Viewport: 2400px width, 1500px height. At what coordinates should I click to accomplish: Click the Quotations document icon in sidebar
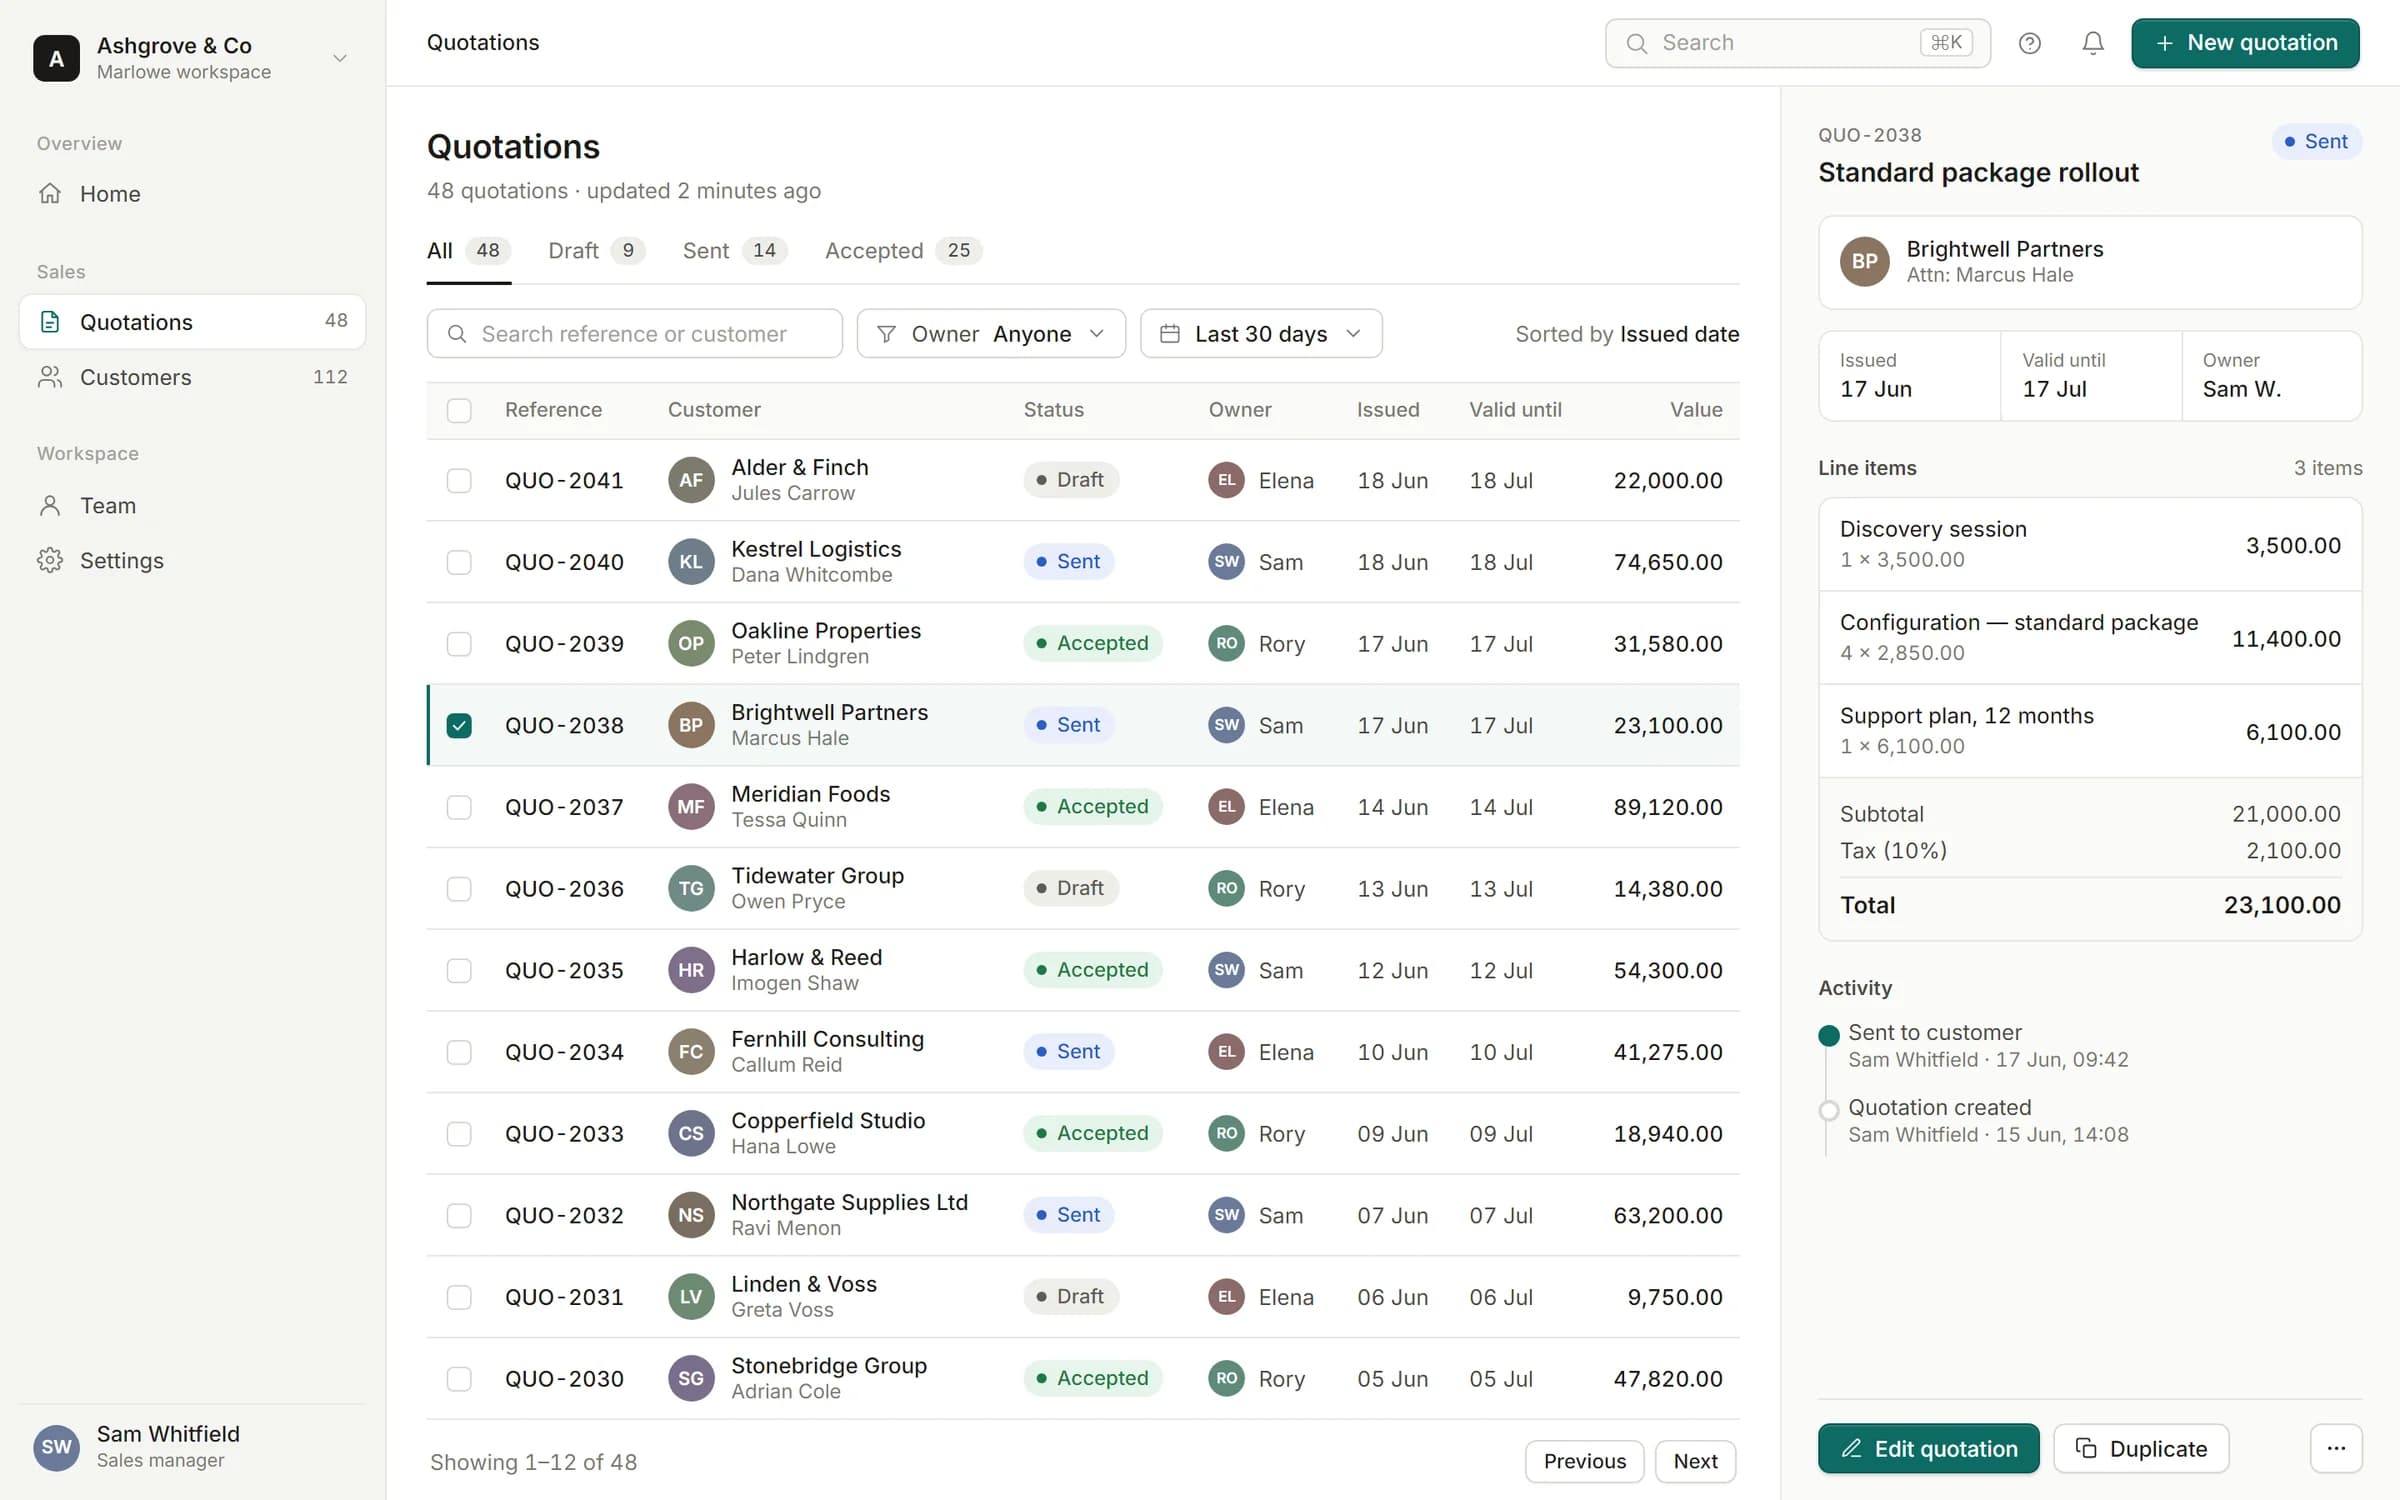tap(50, 322)
